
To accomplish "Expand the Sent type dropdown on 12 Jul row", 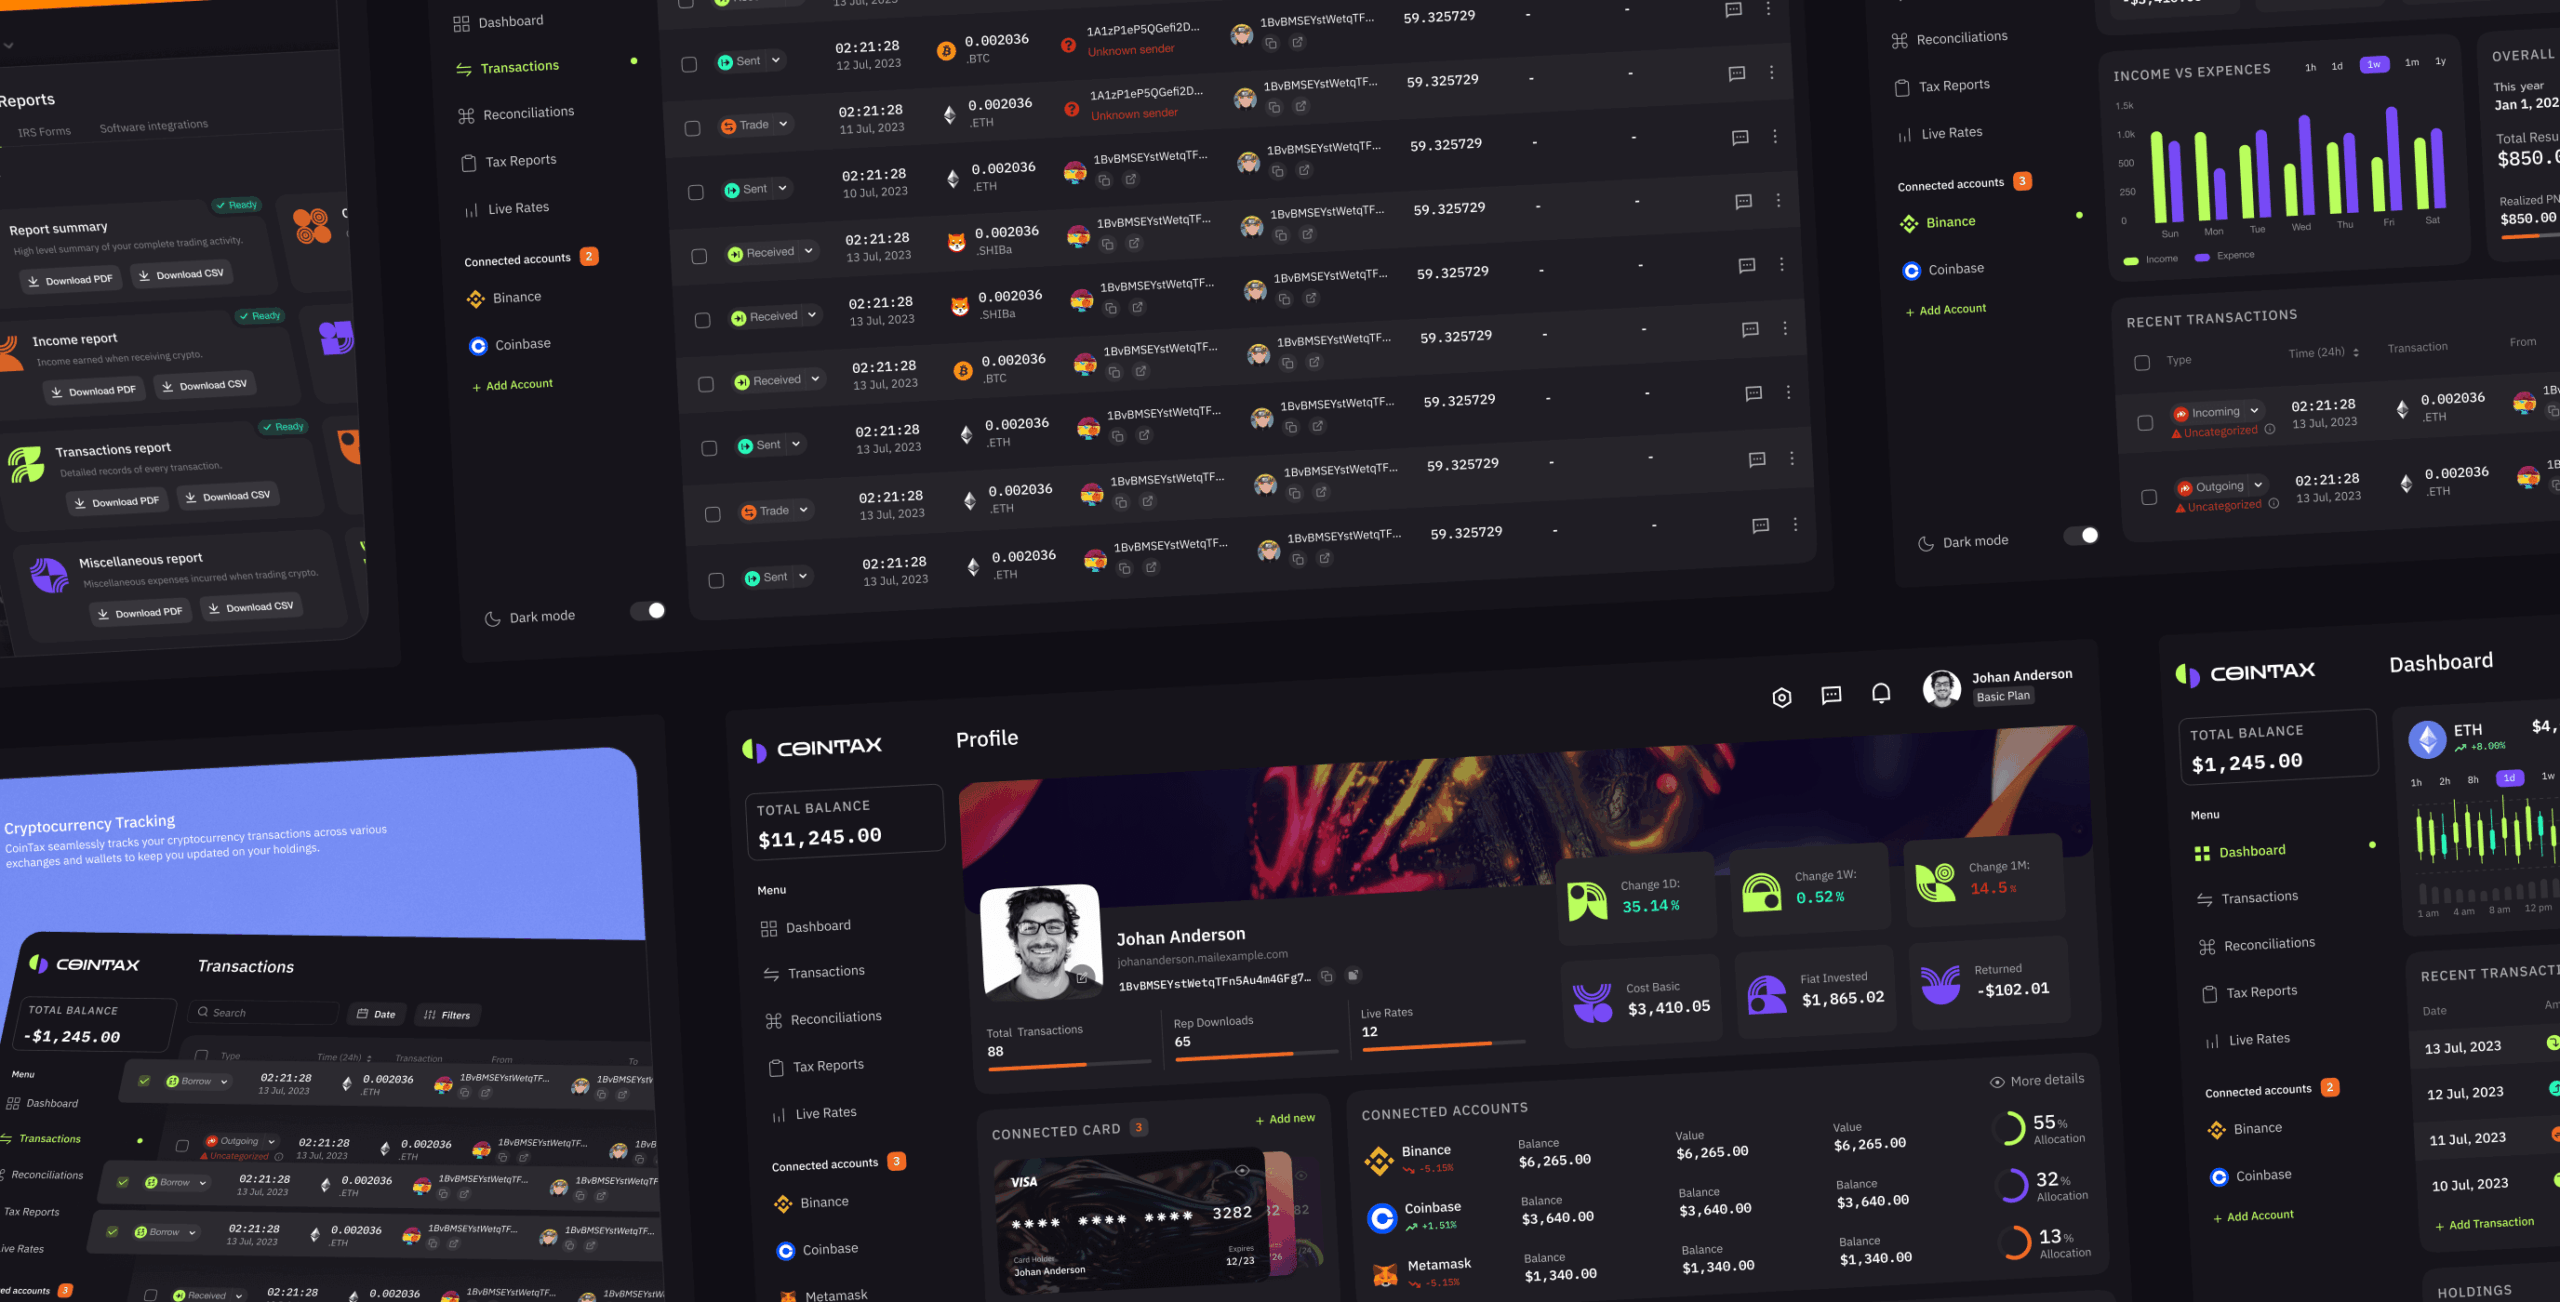I will (x=776, y=61).
